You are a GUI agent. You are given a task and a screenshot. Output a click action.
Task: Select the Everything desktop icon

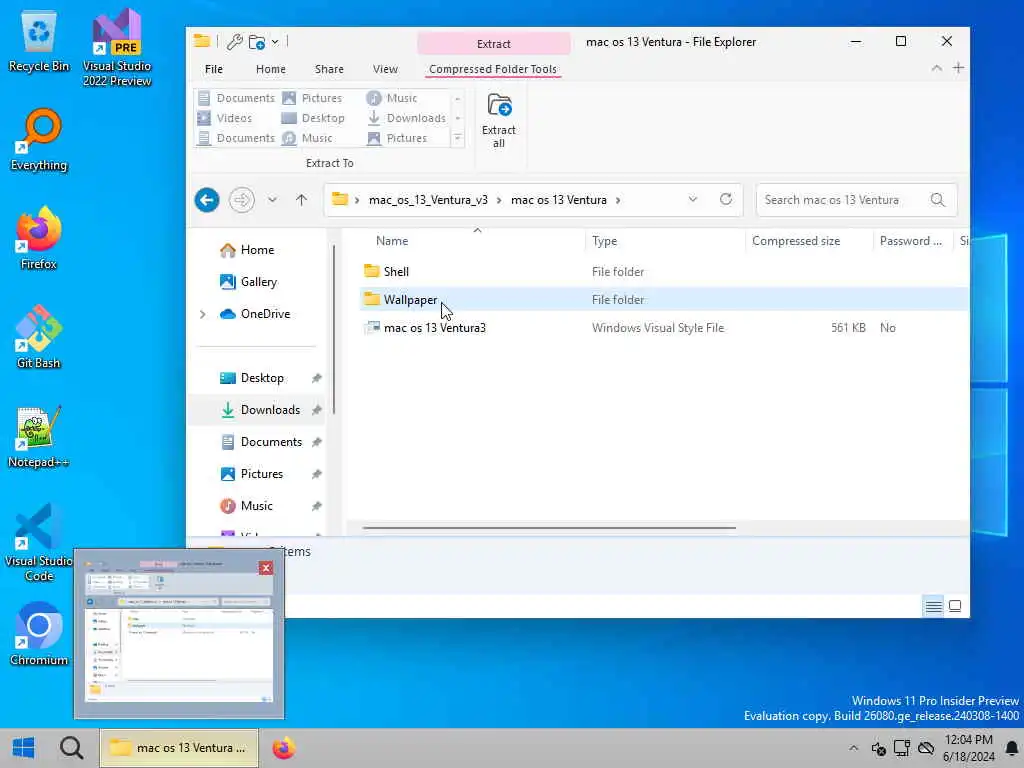tap(39, 140)
